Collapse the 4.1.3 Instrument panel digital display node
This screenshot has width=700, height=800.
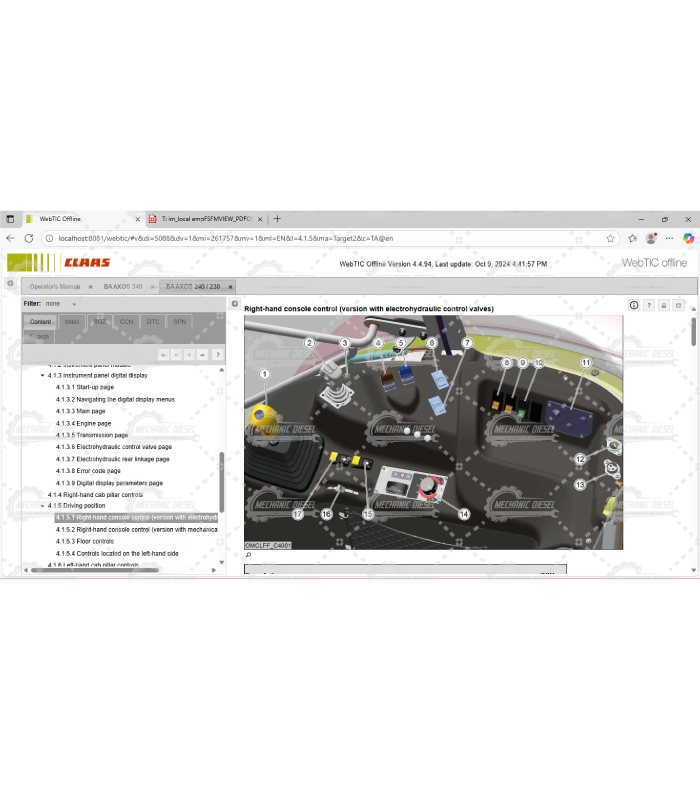coord(43,375)
